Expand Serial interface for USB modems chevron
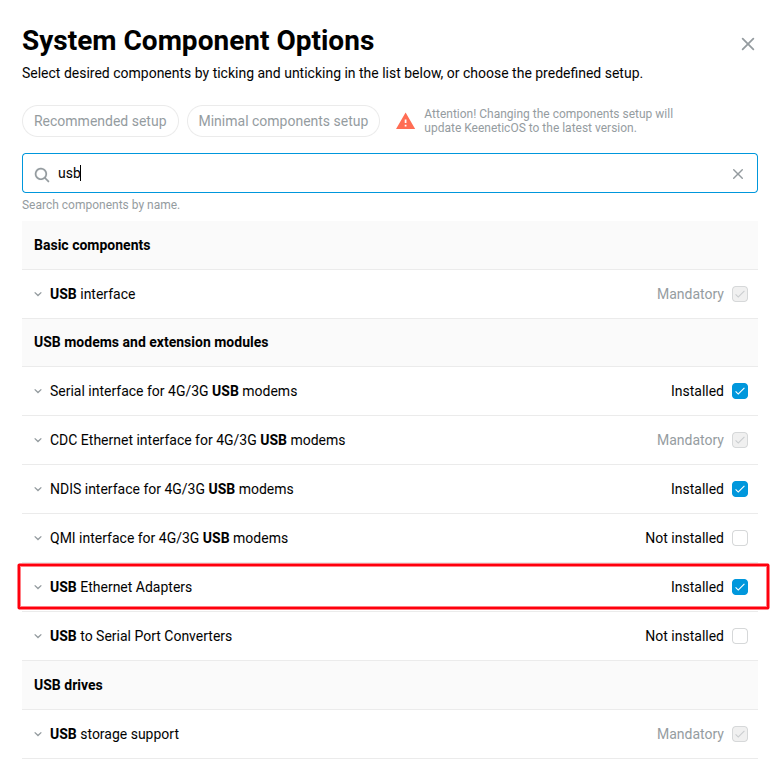The width and height of the screenshot is (776, 764). coord(38,391)
